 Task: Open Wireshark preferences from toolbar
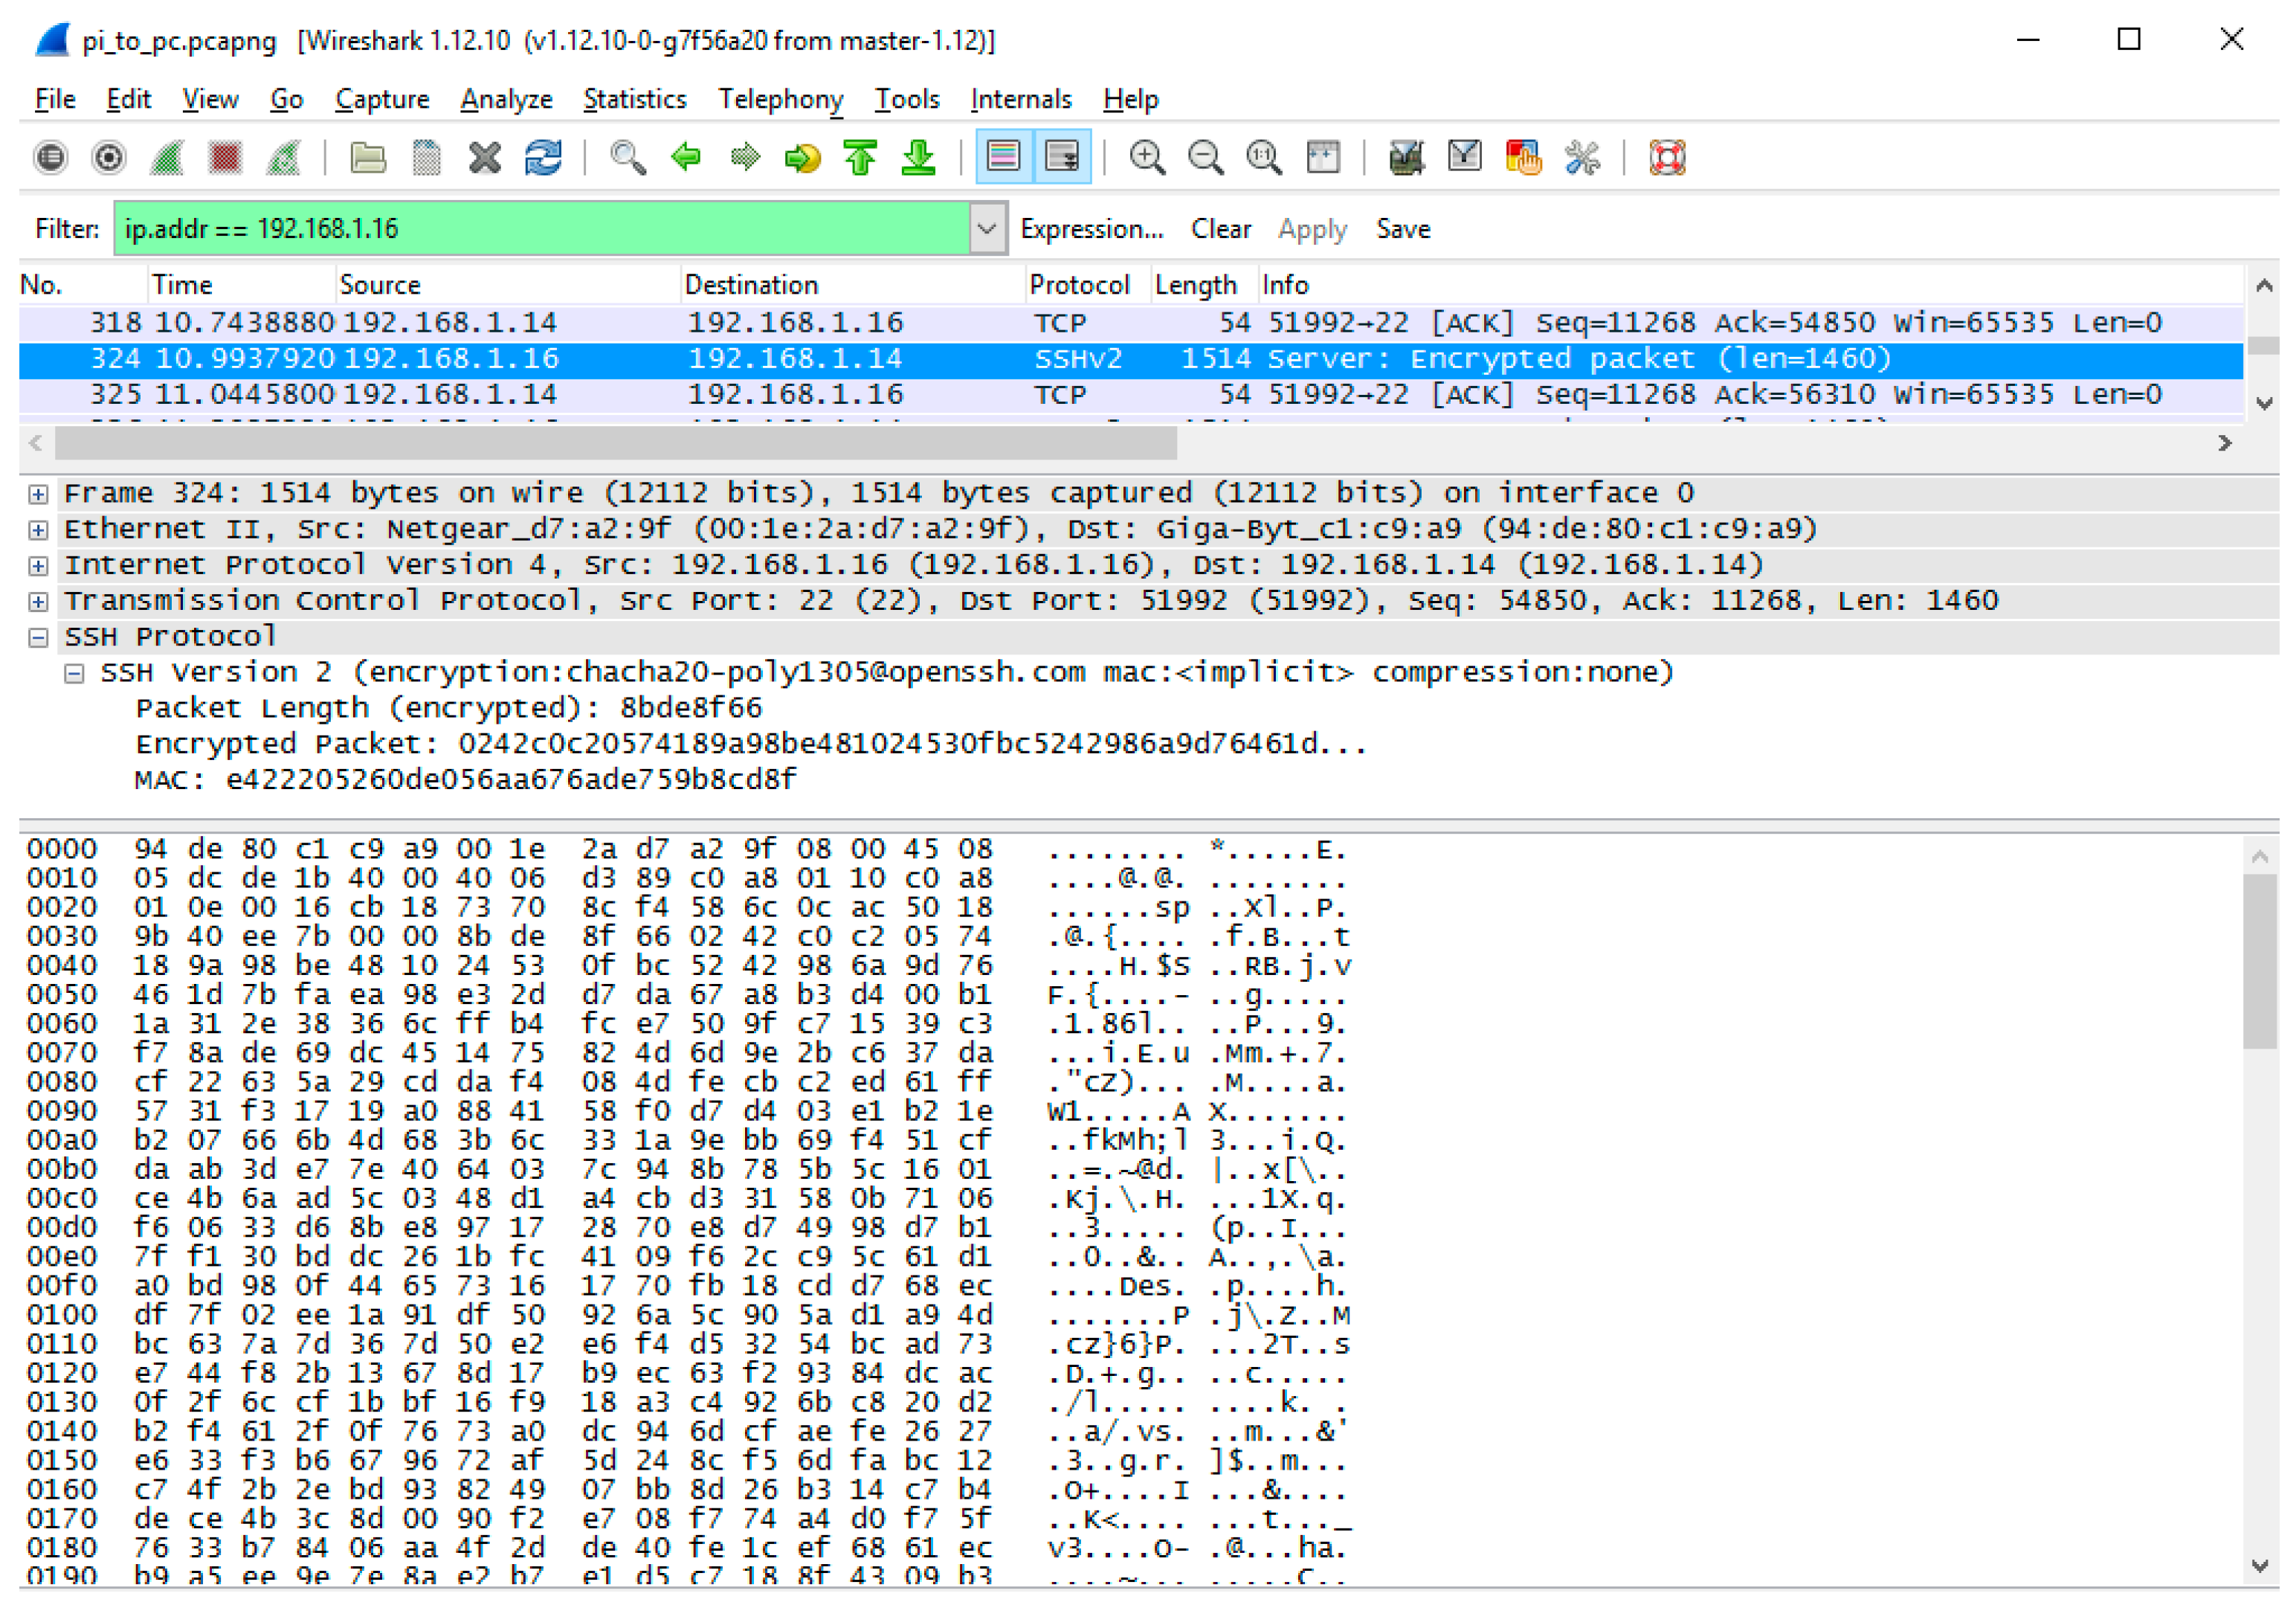tap(1582, 158)
